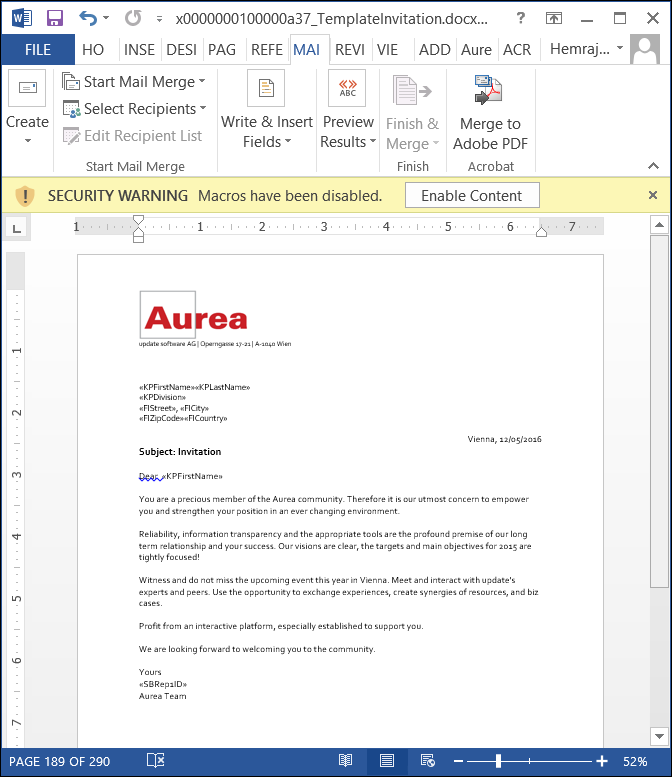Switch to Print Layout view
The image size is (672, 777).
(x=387, y=761)
